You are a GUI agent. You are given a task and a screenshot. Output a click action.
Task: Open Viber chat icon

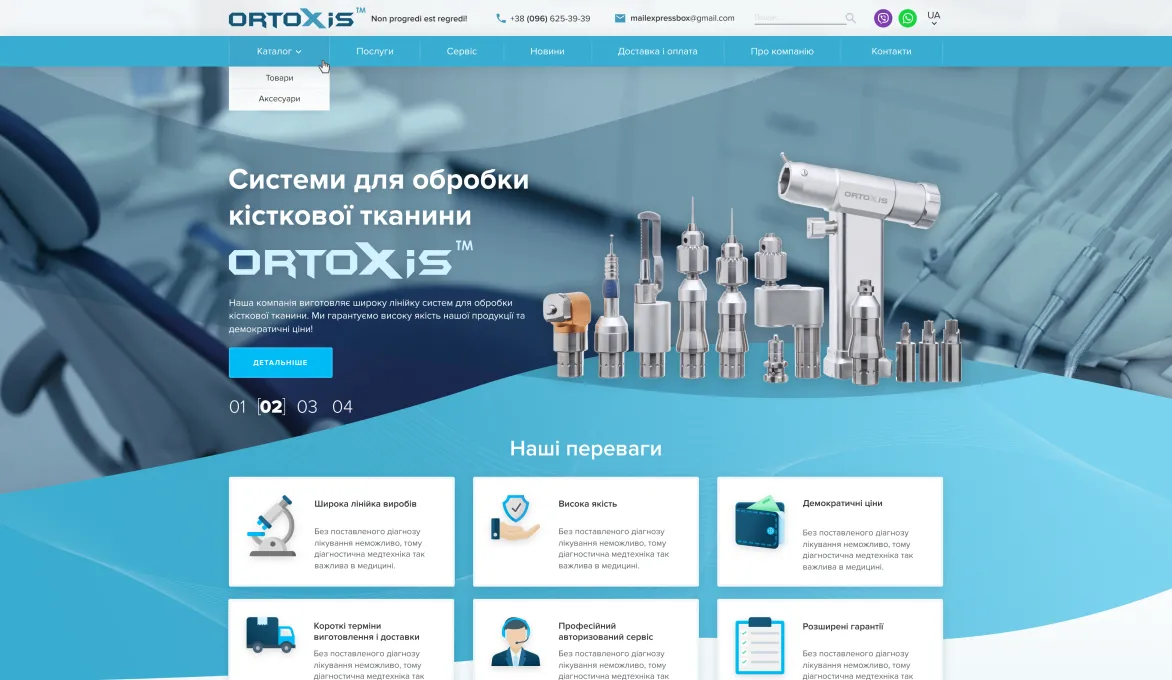[x=883, y=18]
